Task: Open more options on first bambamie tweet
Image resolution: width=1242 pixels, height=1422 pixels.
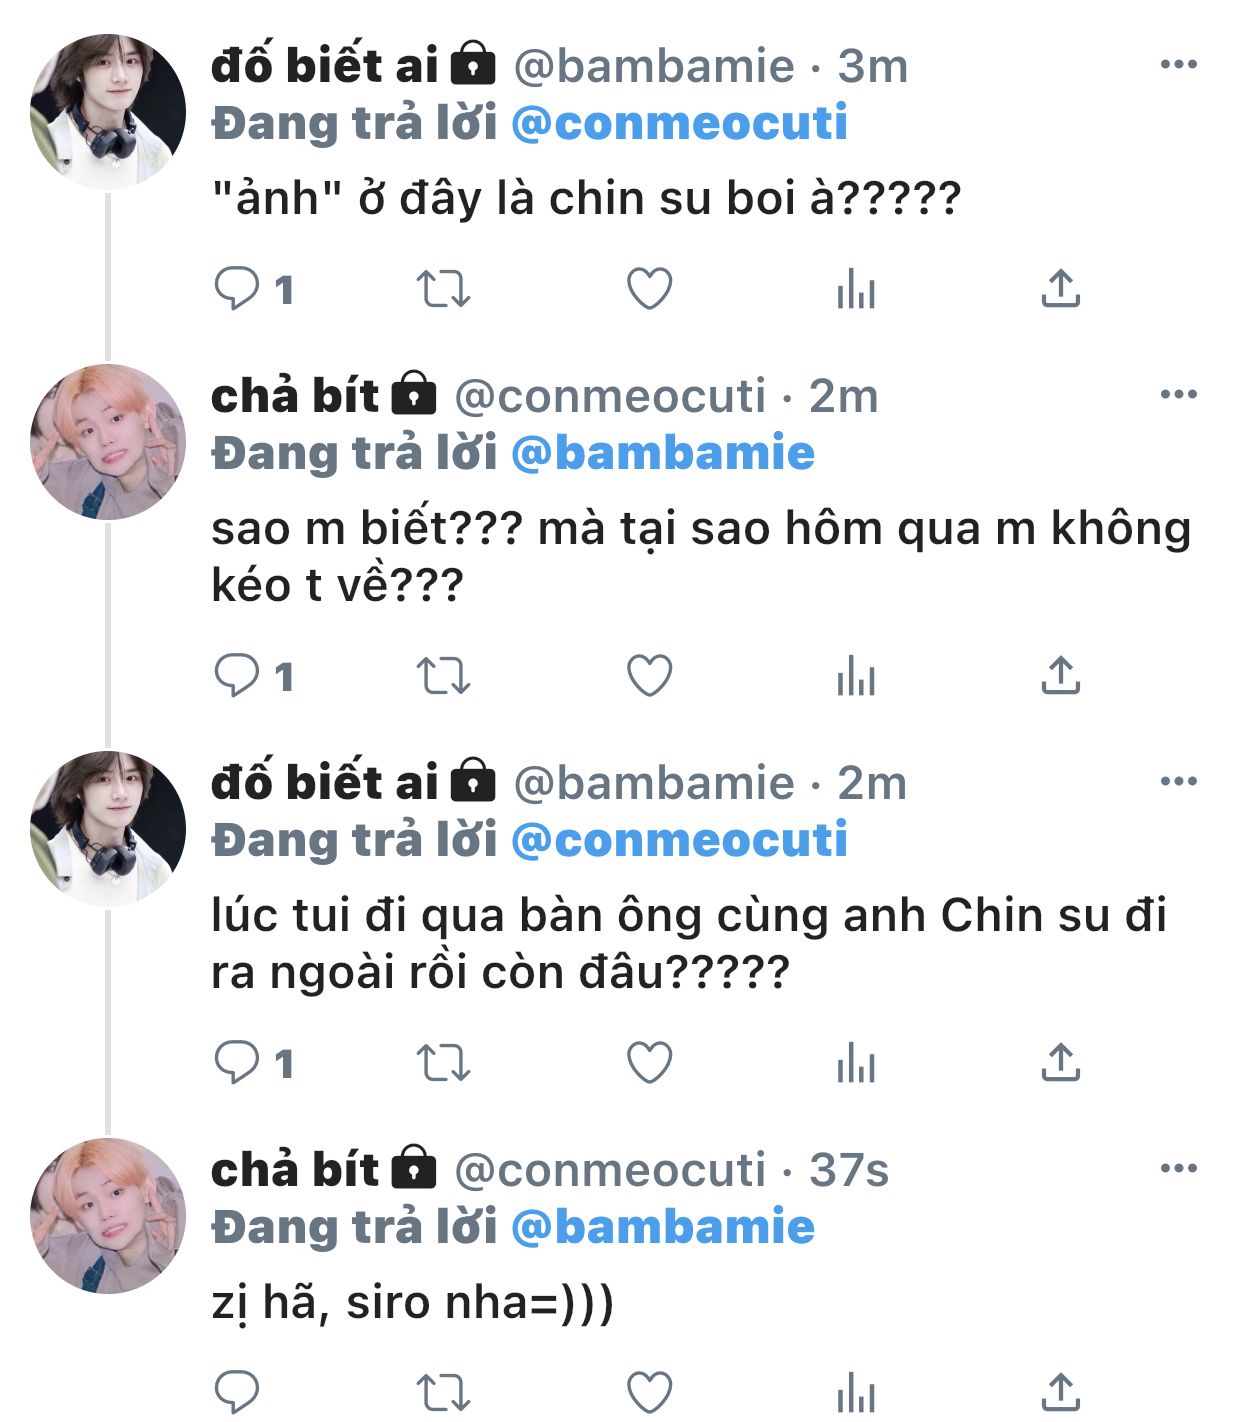Action: pyautogui.click(x=1179, y=65)
